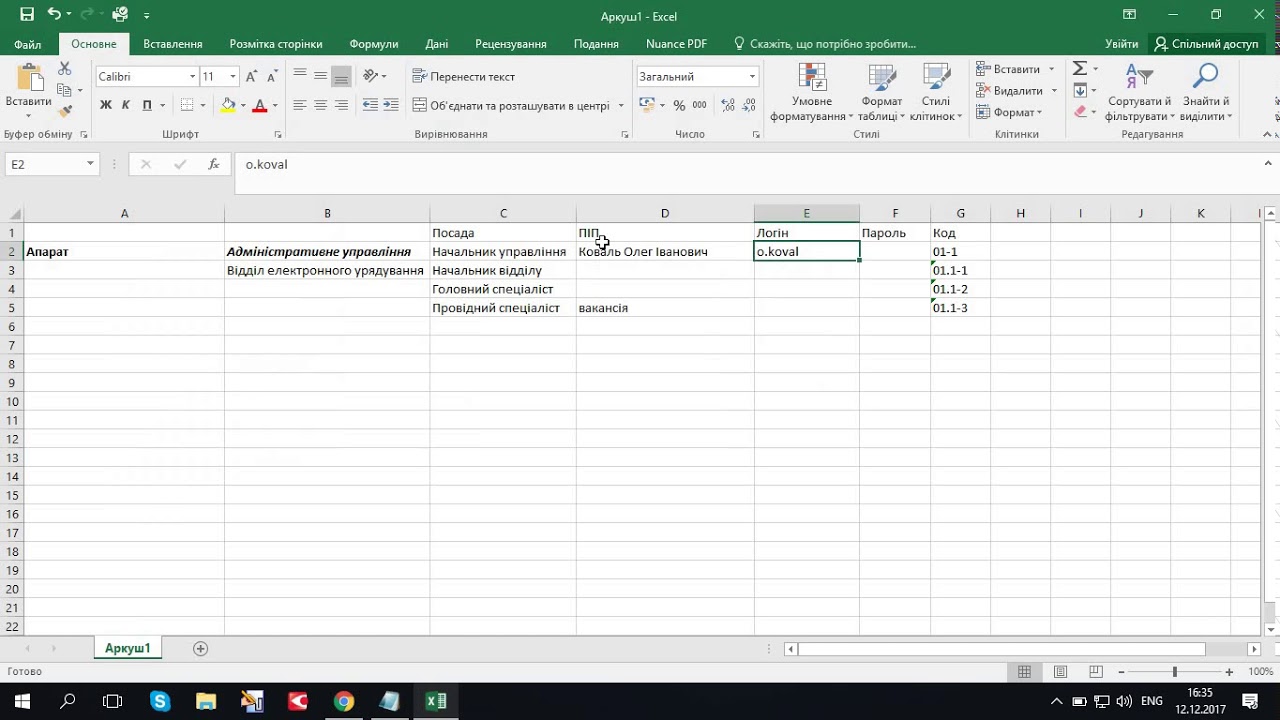
Task: Increase decimal places icon
Action: pyautogui.click(x=728, y=105)
